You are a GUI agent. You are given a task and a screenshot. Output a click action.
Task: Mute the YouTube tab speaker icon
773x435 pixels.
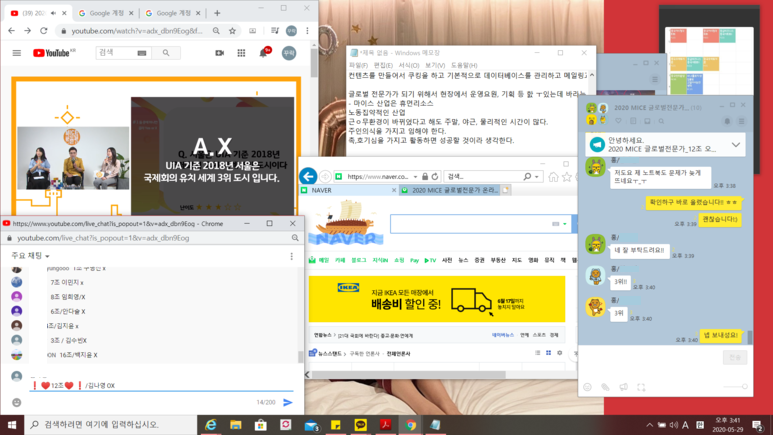[x=53, y=13]
